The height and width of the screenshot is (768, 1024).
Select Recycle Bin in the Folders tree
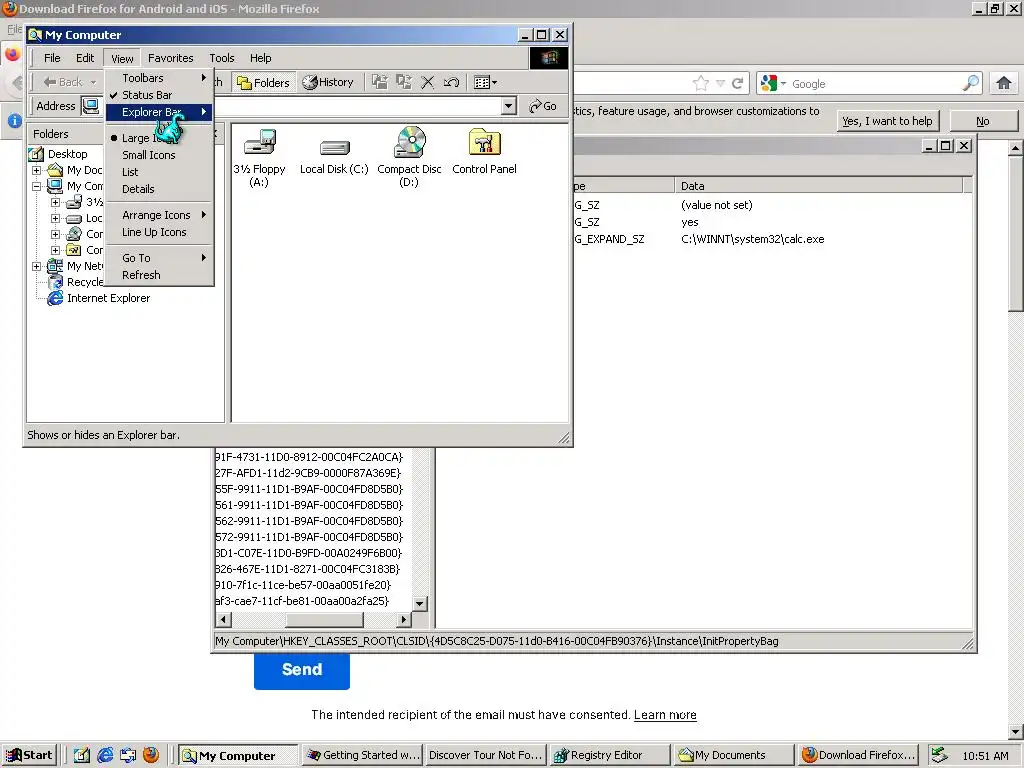pos(85,282)
